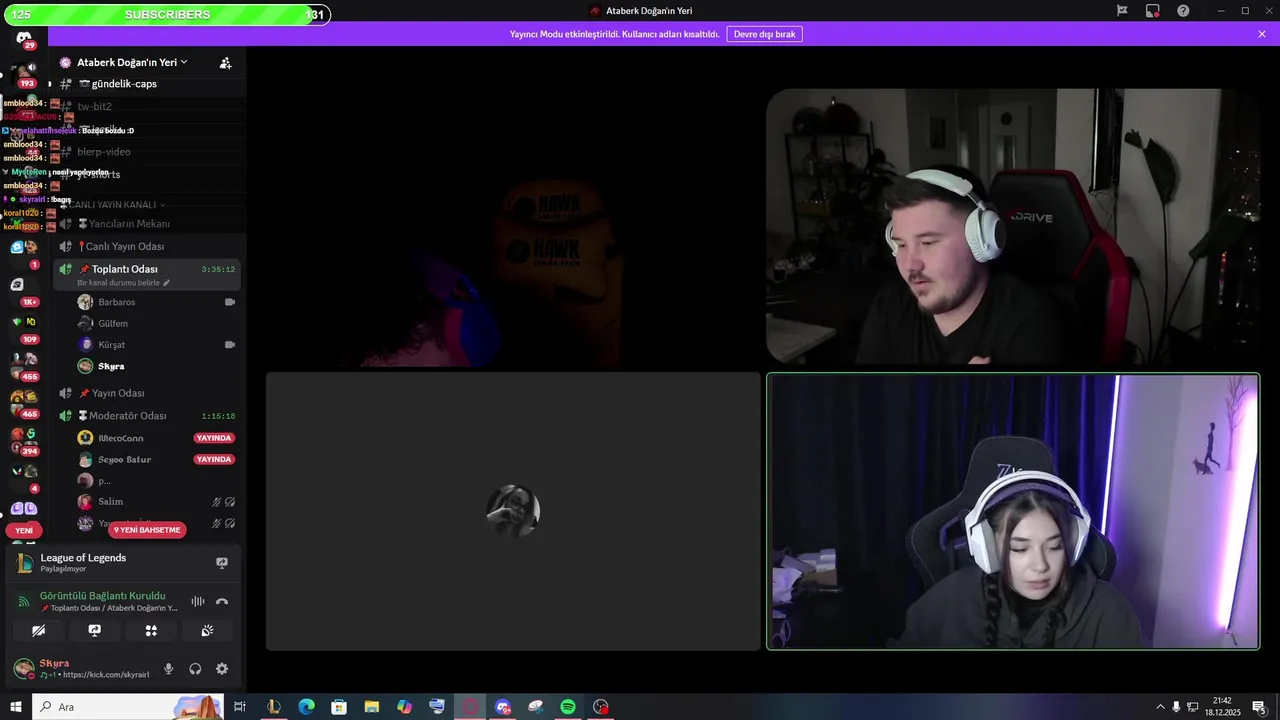
Task: Open the Discord inbox icon in title bar
Action: tap(1152, 11)
